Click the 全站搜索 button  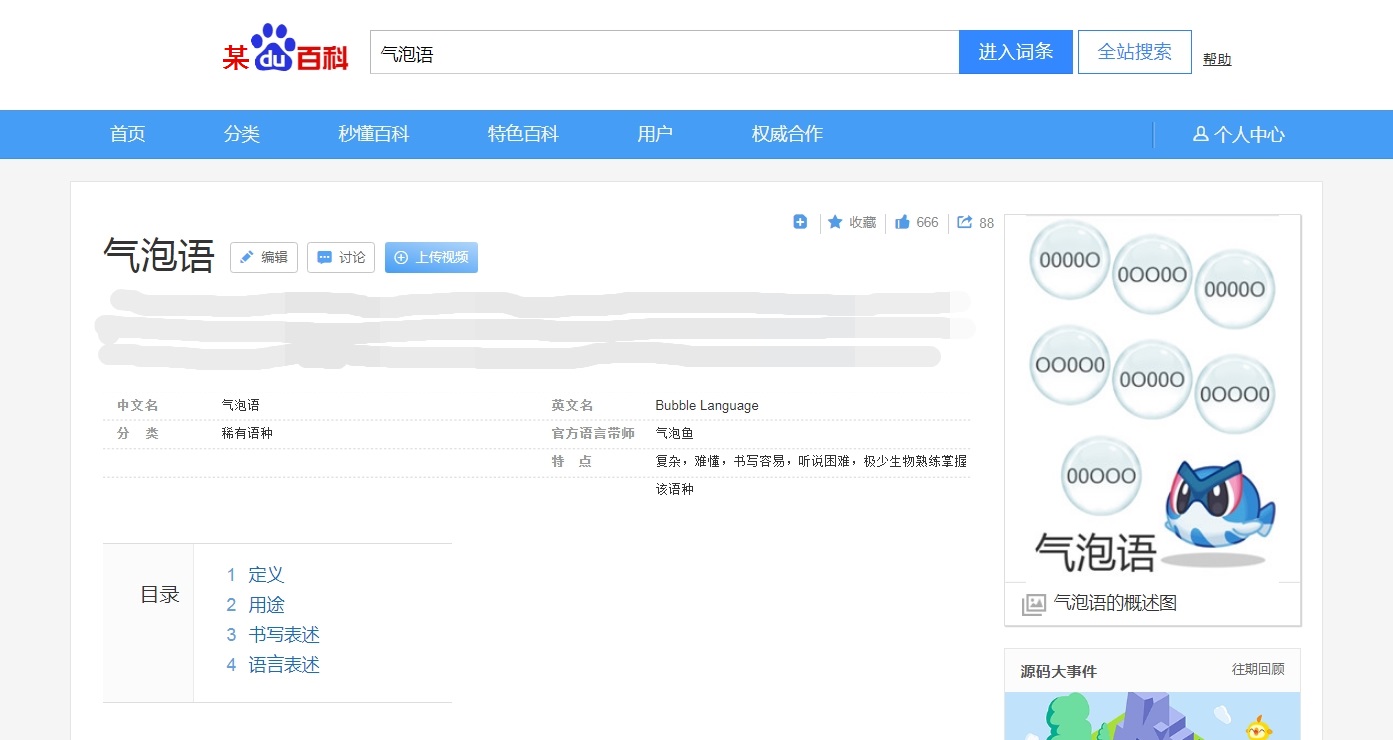click(x=1135, y=52)
